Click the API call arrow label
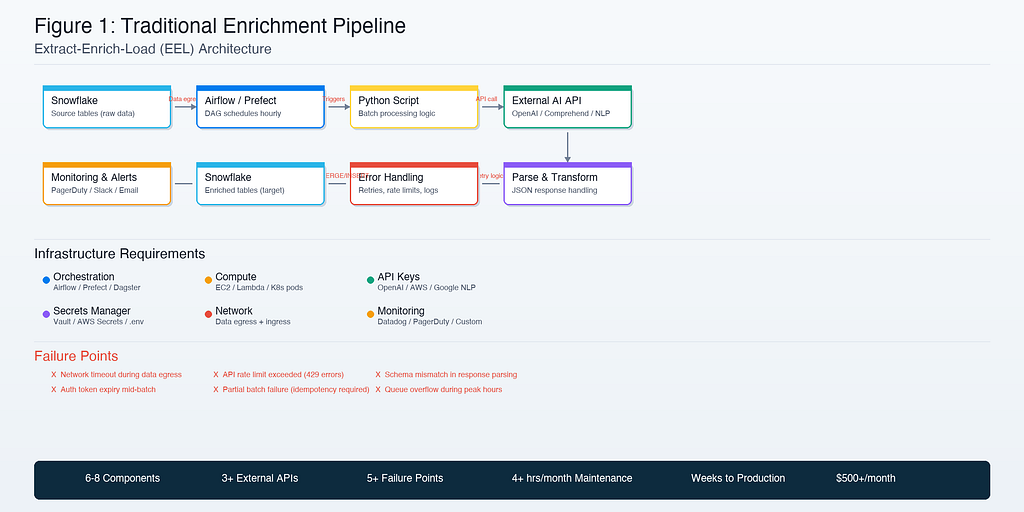The image size is (1024, 512). [487, 99]
